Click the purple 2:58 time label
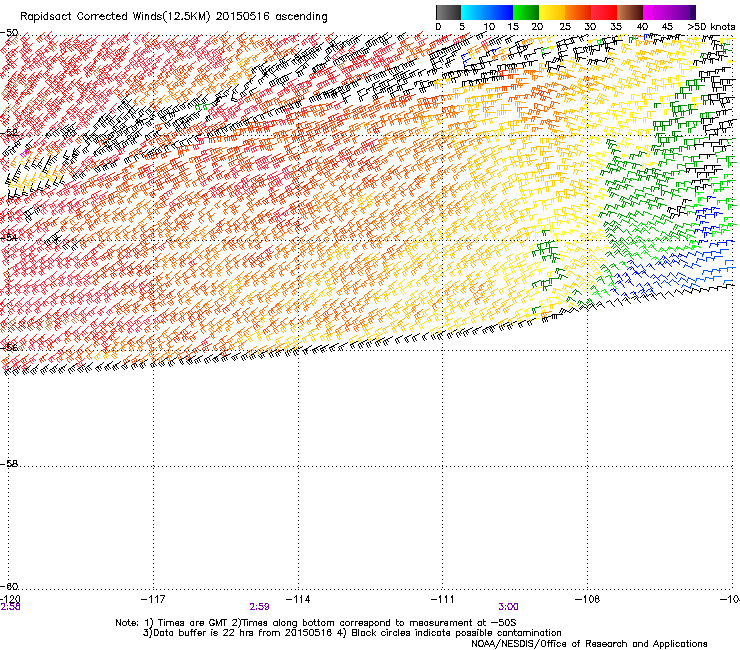 tap(10, 607)
